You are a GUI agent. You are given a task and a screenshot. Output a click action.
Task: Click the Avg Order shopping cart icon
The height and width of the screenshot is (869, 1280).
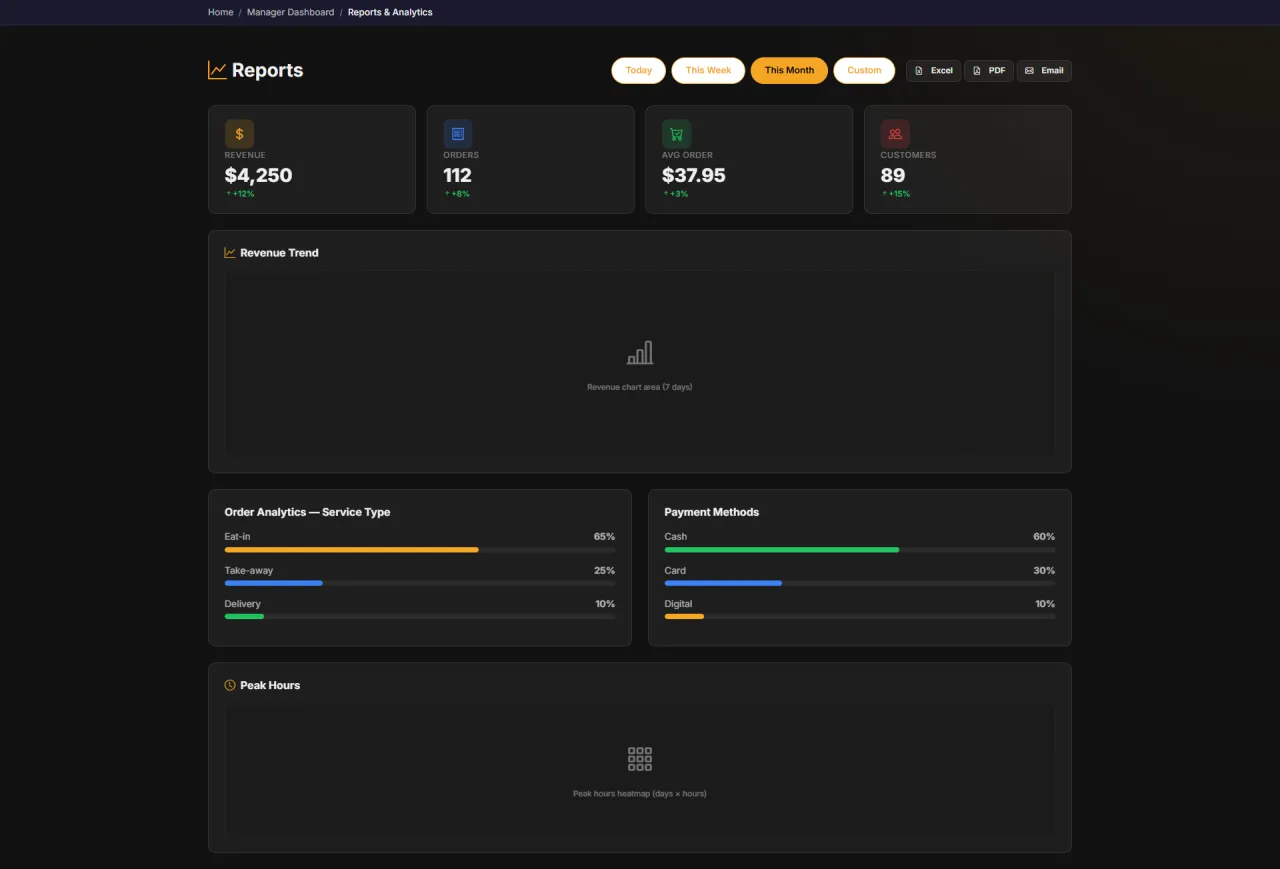[x=676, y=134]
